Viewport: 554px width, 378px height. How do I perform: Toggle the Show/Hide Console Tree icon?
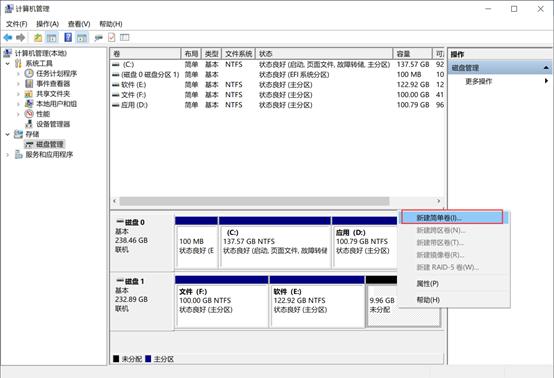[52, 37]
